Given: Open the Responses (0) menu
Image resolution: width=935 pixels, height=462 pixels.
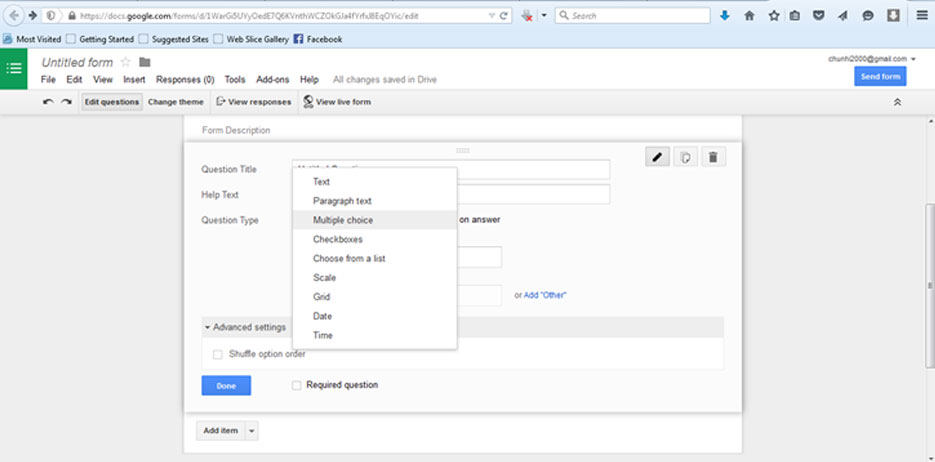Looking at the screenshot, I should [185, 79].
